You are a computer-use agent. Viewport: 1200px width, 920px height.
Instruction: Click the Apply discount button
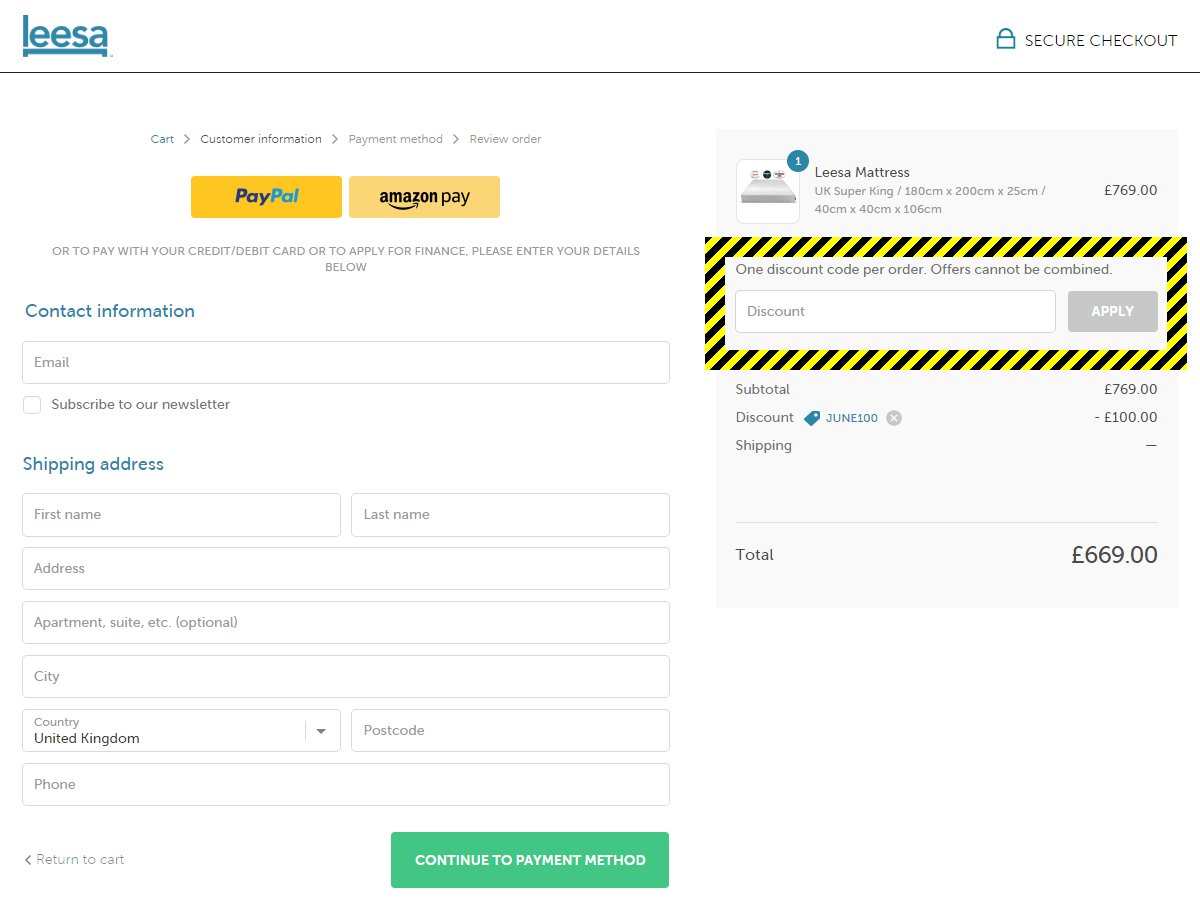coord(1112,311)
